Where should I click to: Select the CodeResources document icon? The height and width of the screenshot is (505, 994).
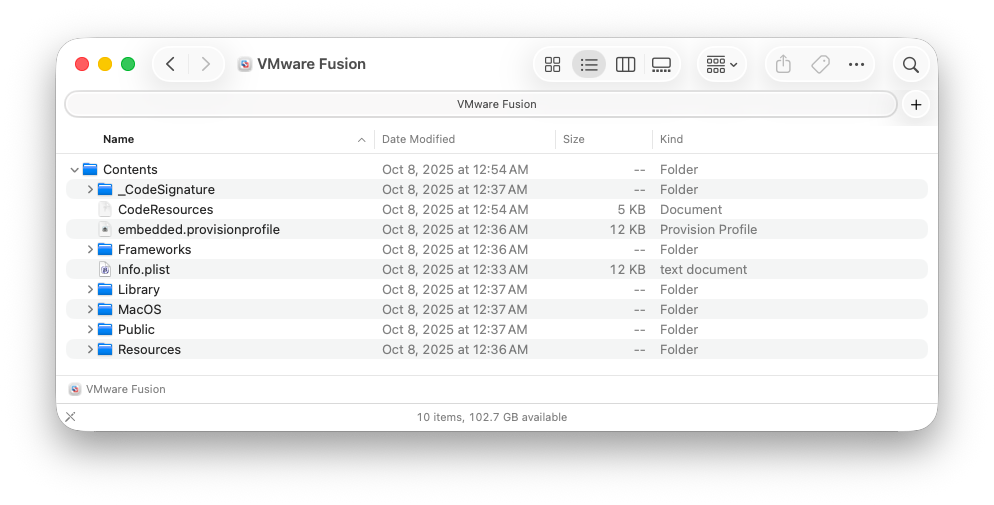point(105,209)
